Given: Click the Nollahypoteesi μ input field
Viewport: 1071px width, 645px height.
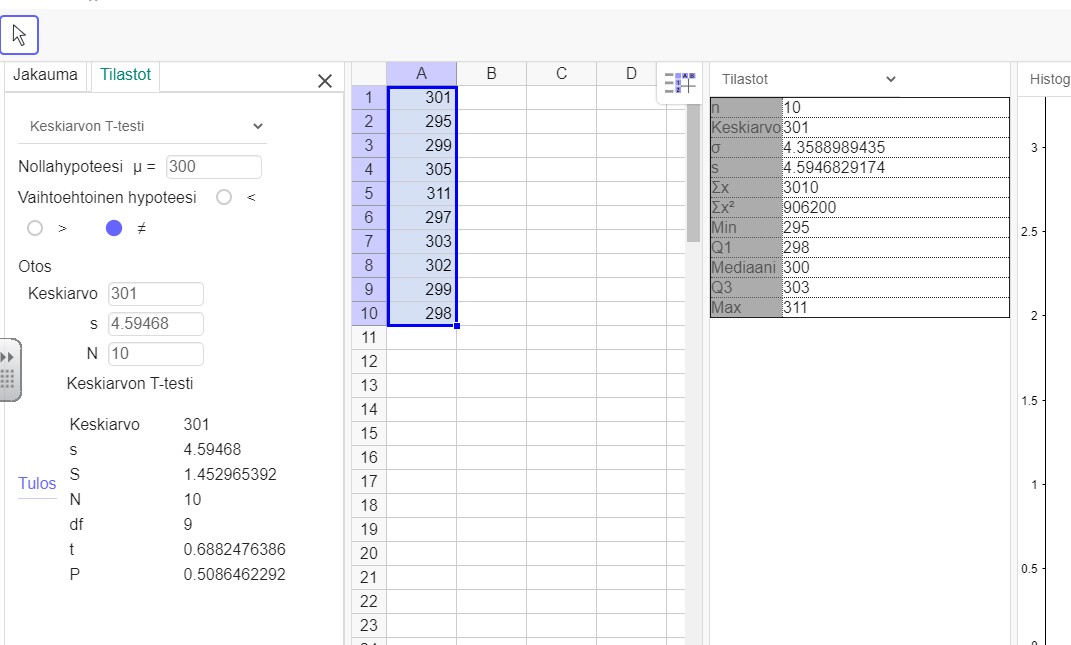Looking at the screenshot, I should [214, 167].
